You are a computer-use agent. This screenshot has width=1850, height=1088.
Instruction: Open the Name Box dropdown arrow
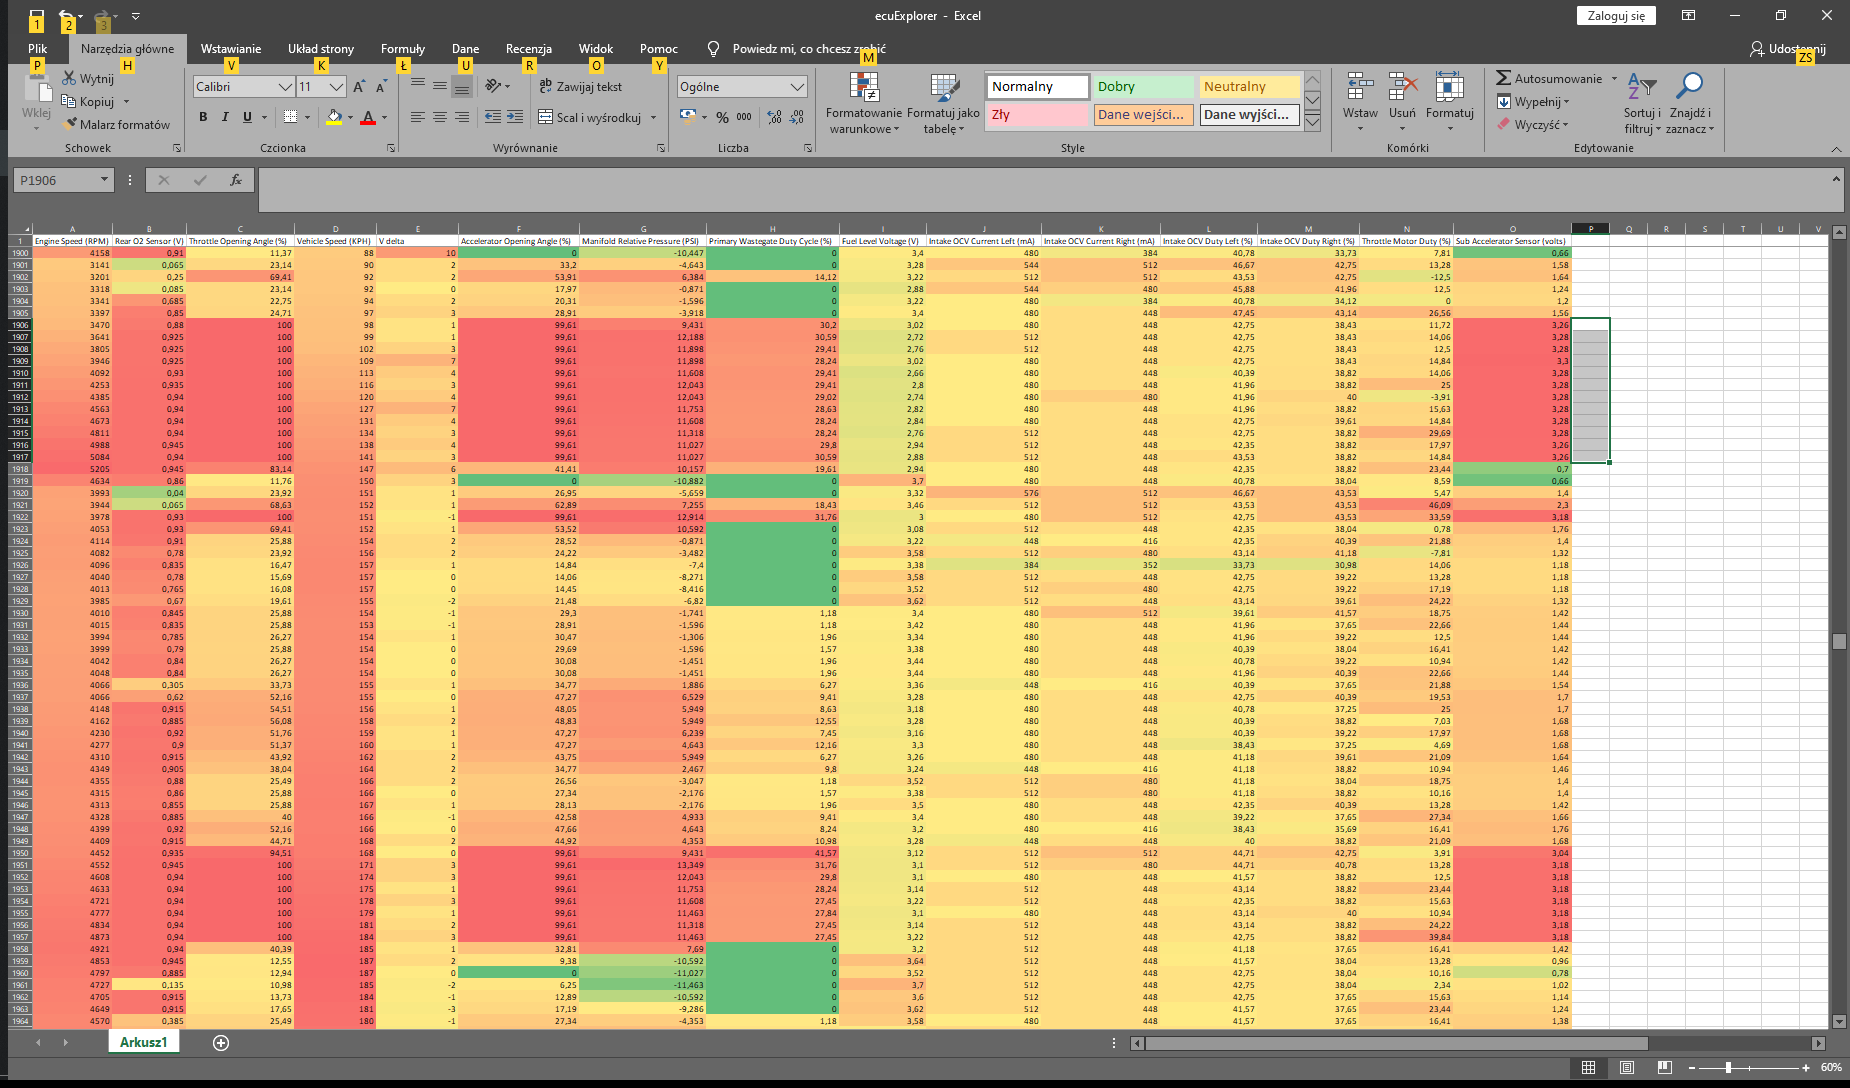(x=104, y=180)
